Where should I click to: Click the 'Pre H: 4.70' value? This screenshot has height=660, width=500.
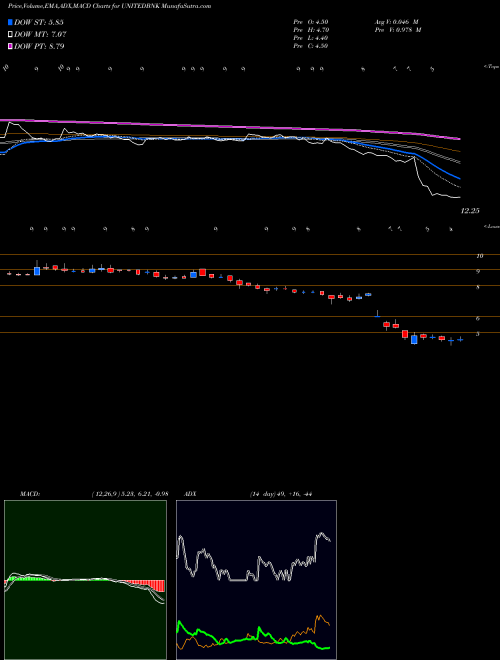311,30
